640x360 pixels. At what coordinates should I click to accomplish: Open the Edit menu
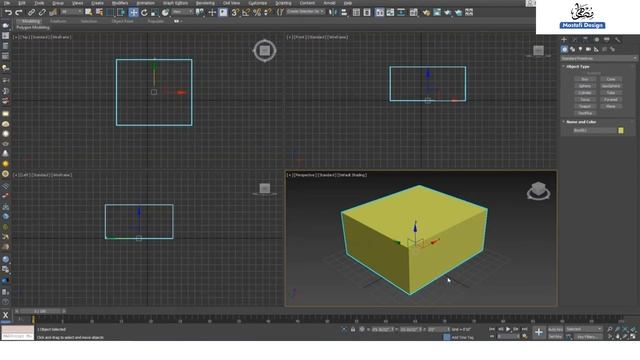pos(22,3)
